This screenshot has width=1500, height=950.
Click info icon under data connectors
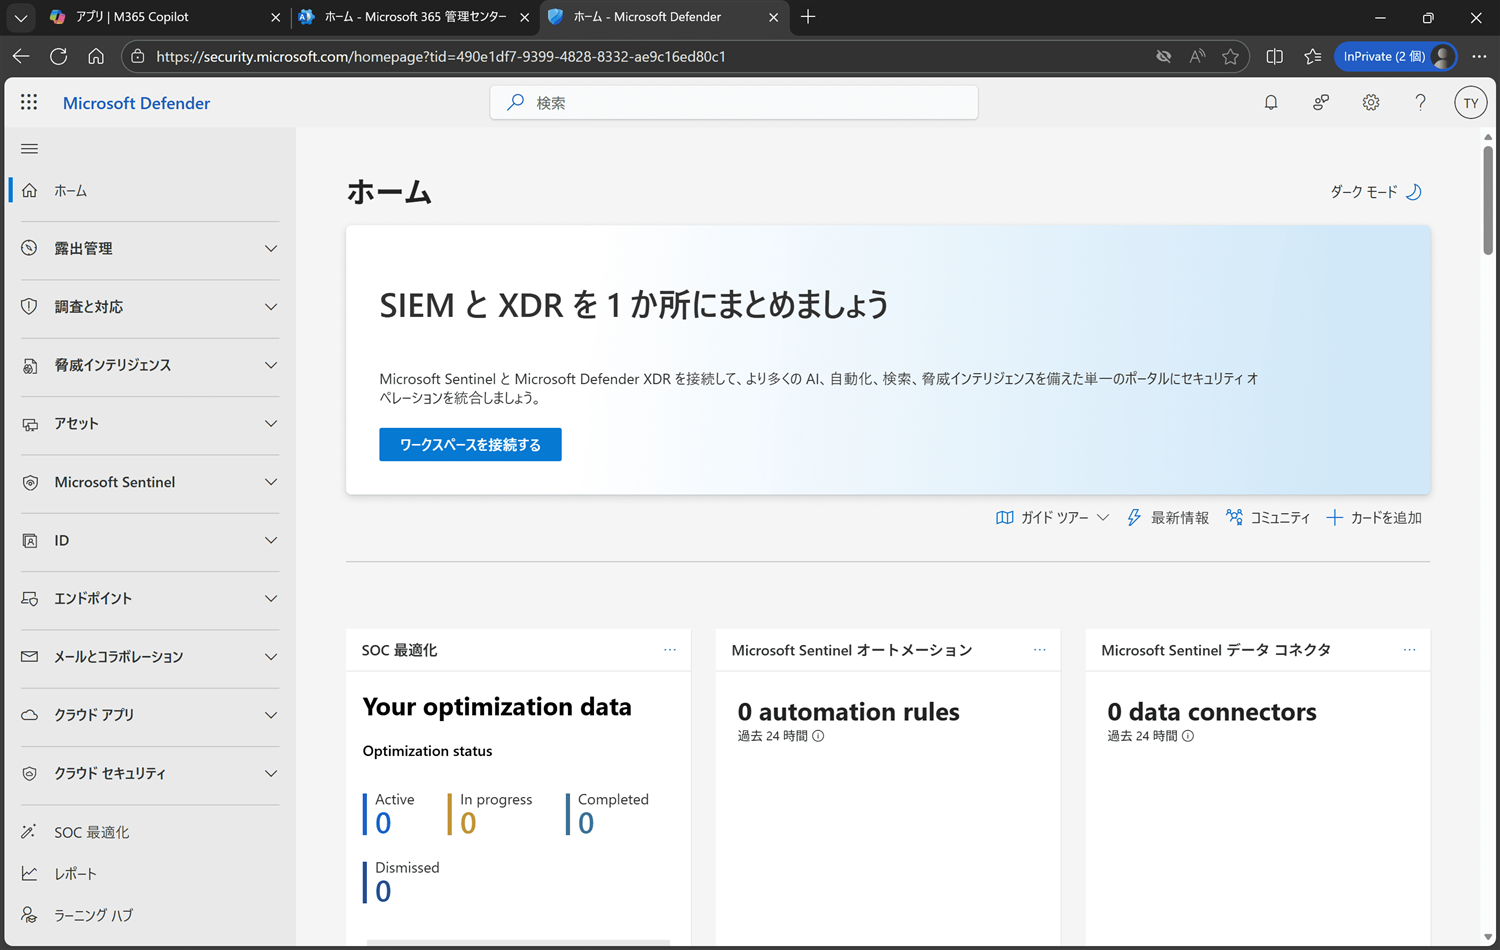click(1188, 736)
